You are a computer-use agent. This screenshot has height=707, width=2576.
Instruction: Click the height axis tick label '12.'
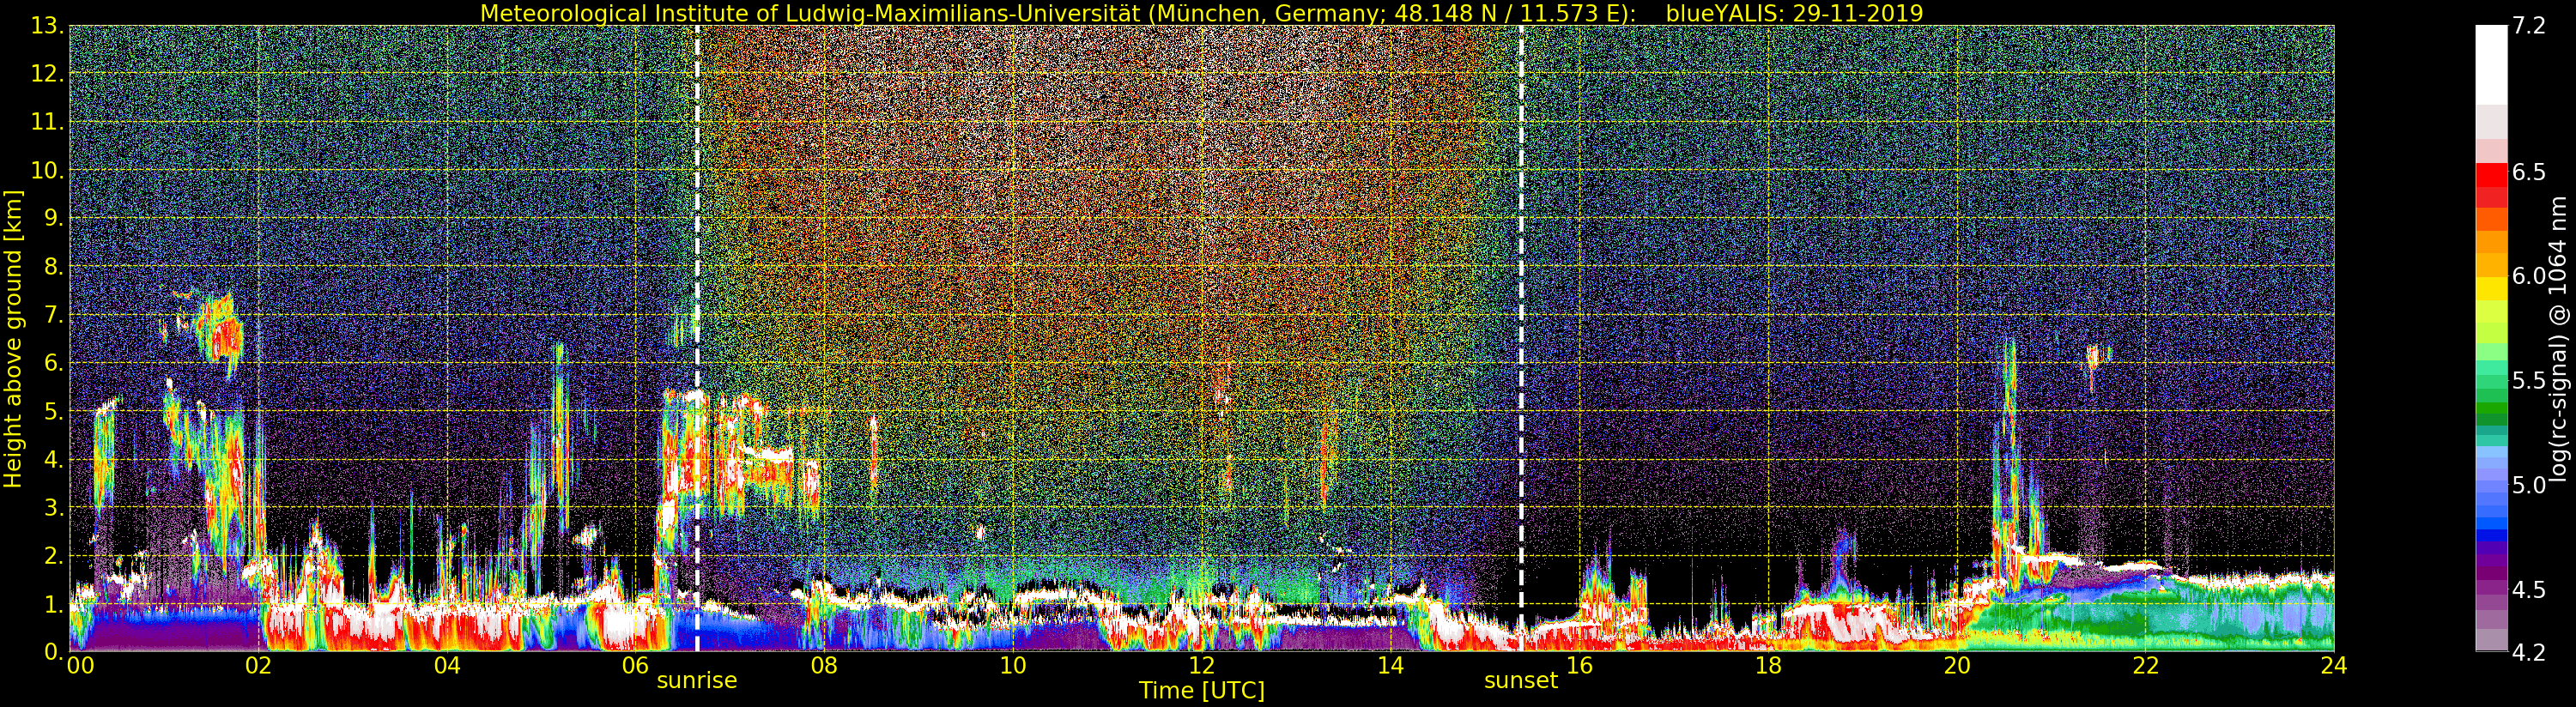pyautogui.click(x=47, y=74)
